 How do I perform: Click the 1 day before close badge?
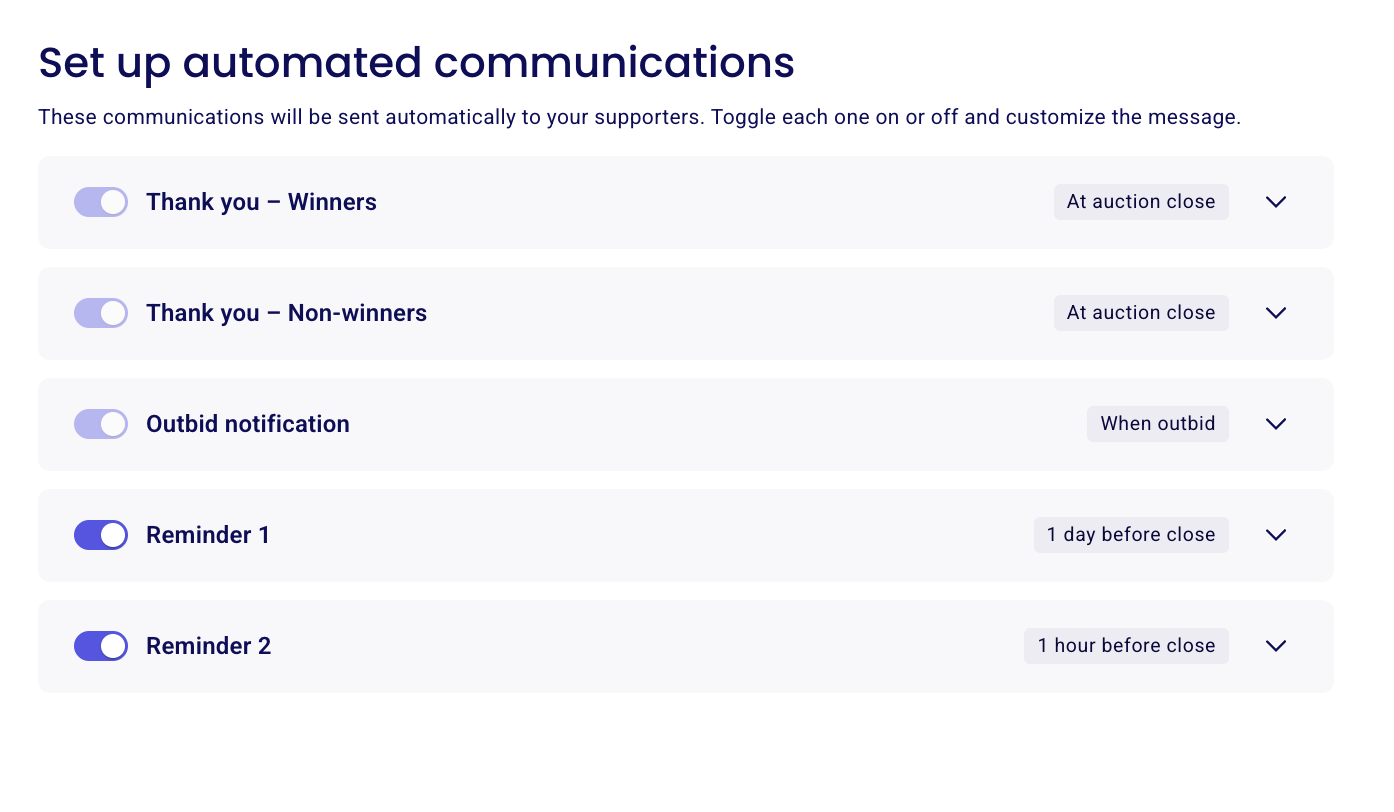click(1131, 535)
